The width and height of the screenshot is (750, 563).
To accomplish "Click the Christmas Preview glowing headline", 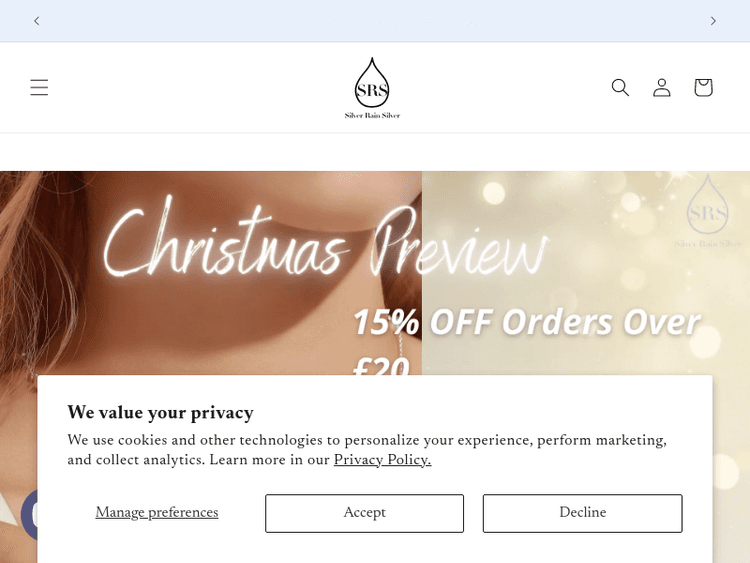I will click(325, 237).
